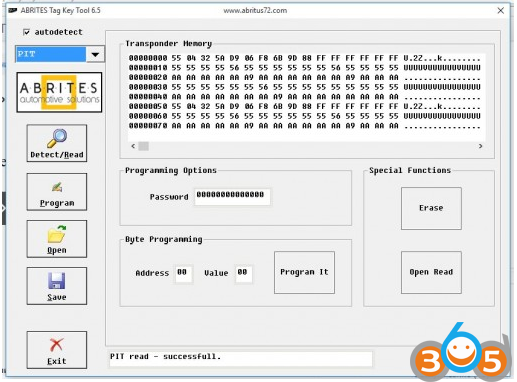Click the Save floppy disk icon

pos(57,281)
